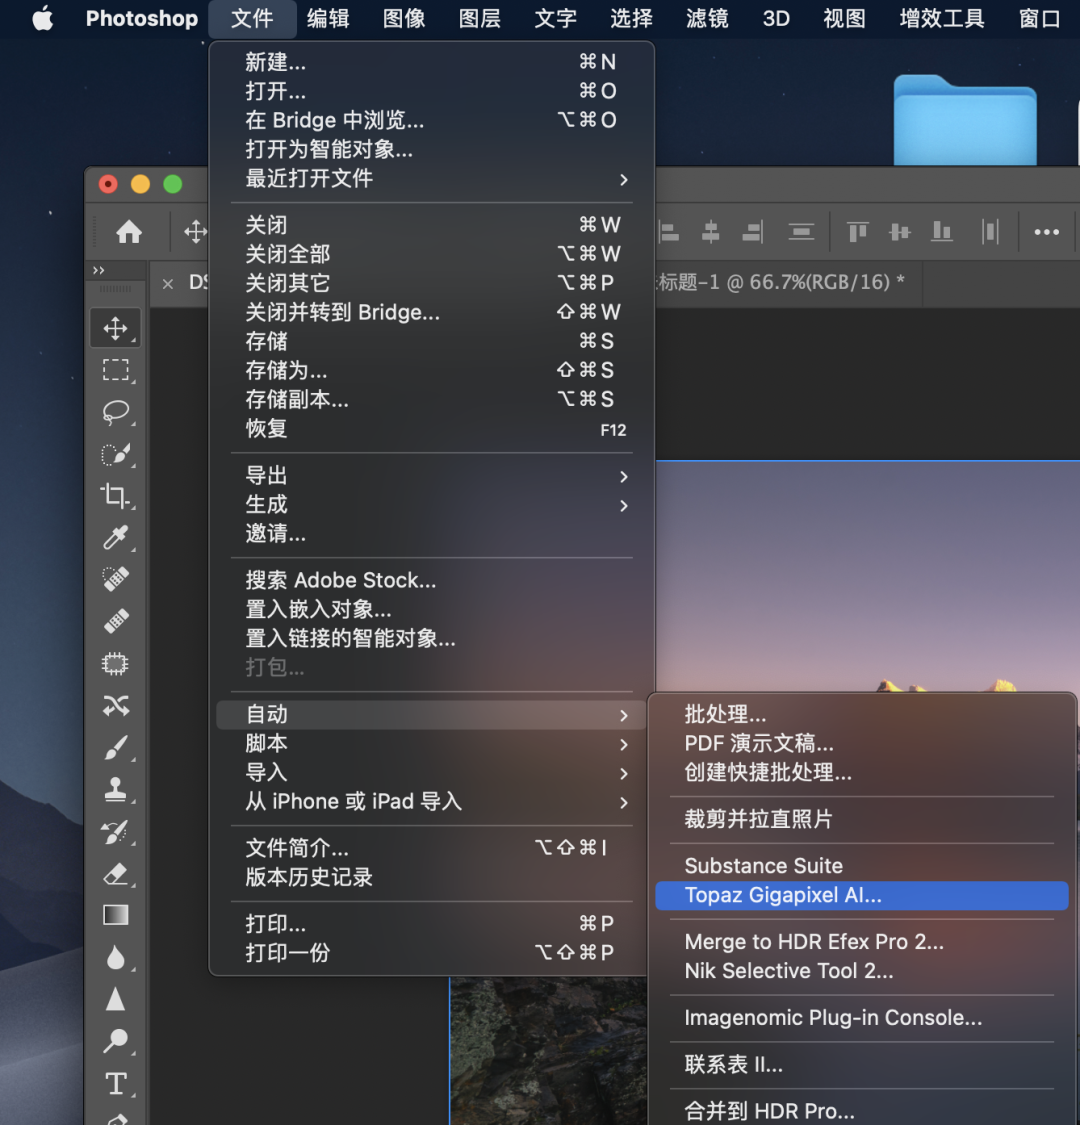
Task: Select the Eraser tool
Action: (x=116, y=874)
